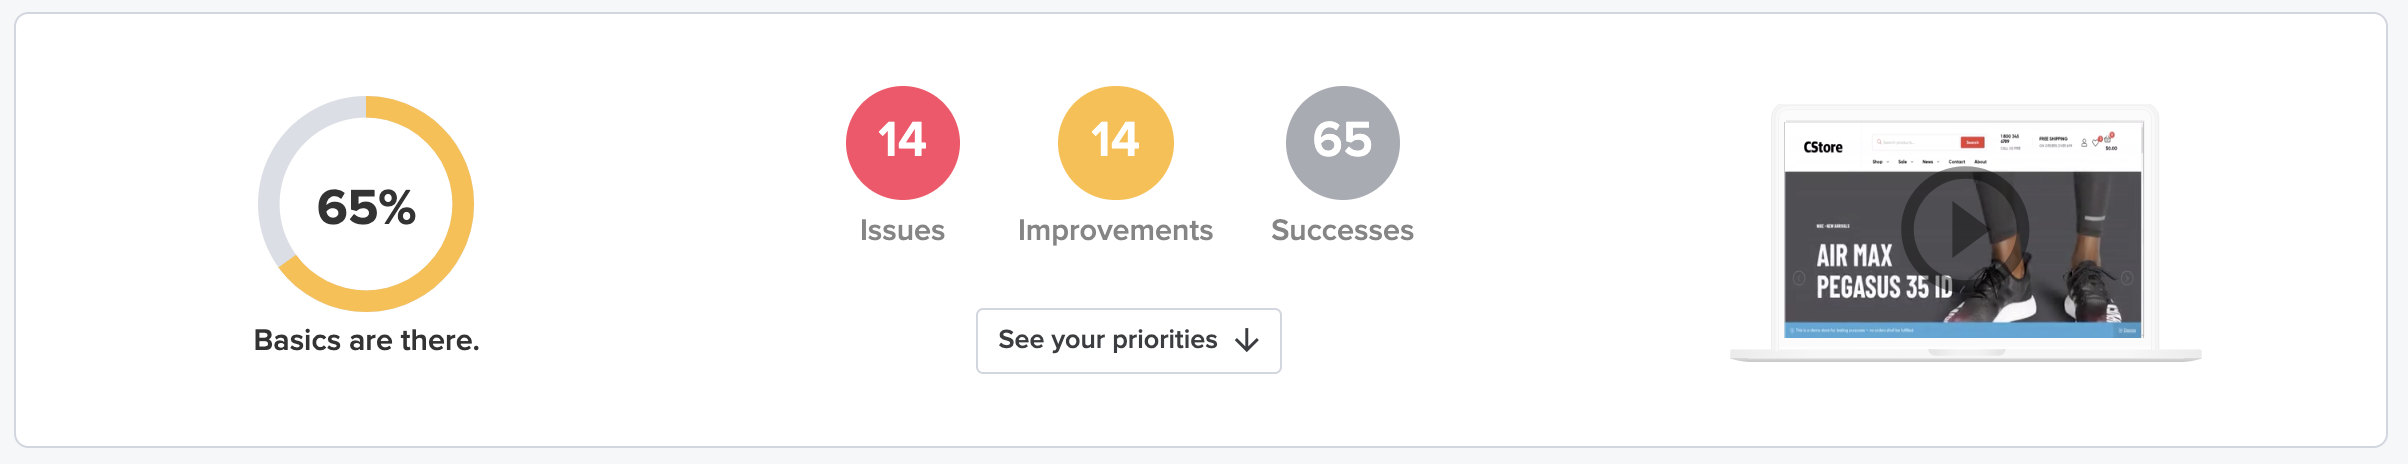Click the play button on the site preview
The width and height of the screenshot is (2408, 464).
coord(1965,230)
